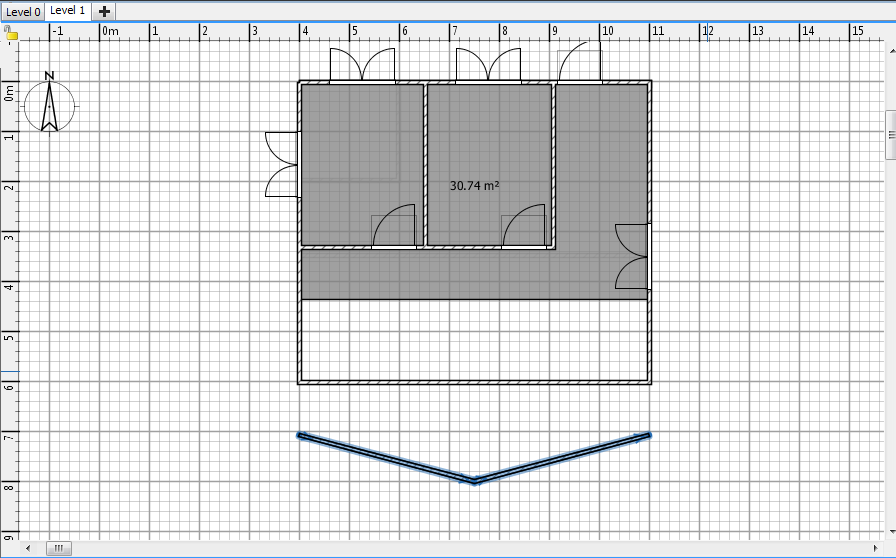
Task: Select the interior door of the left room
Action: pyautogui.click(x=394, y=226)
